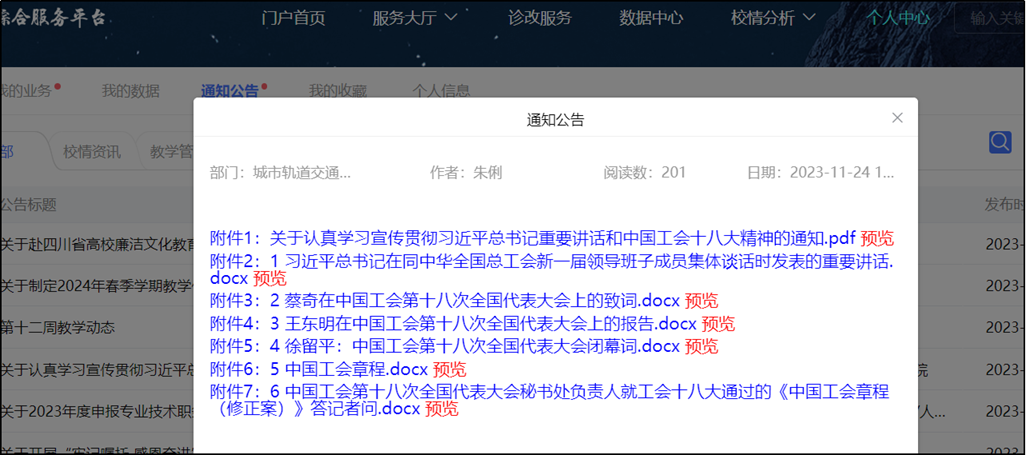Preview 附件7 via 预览 link
Screen dimensions: 1026x455
click(442, 409)
